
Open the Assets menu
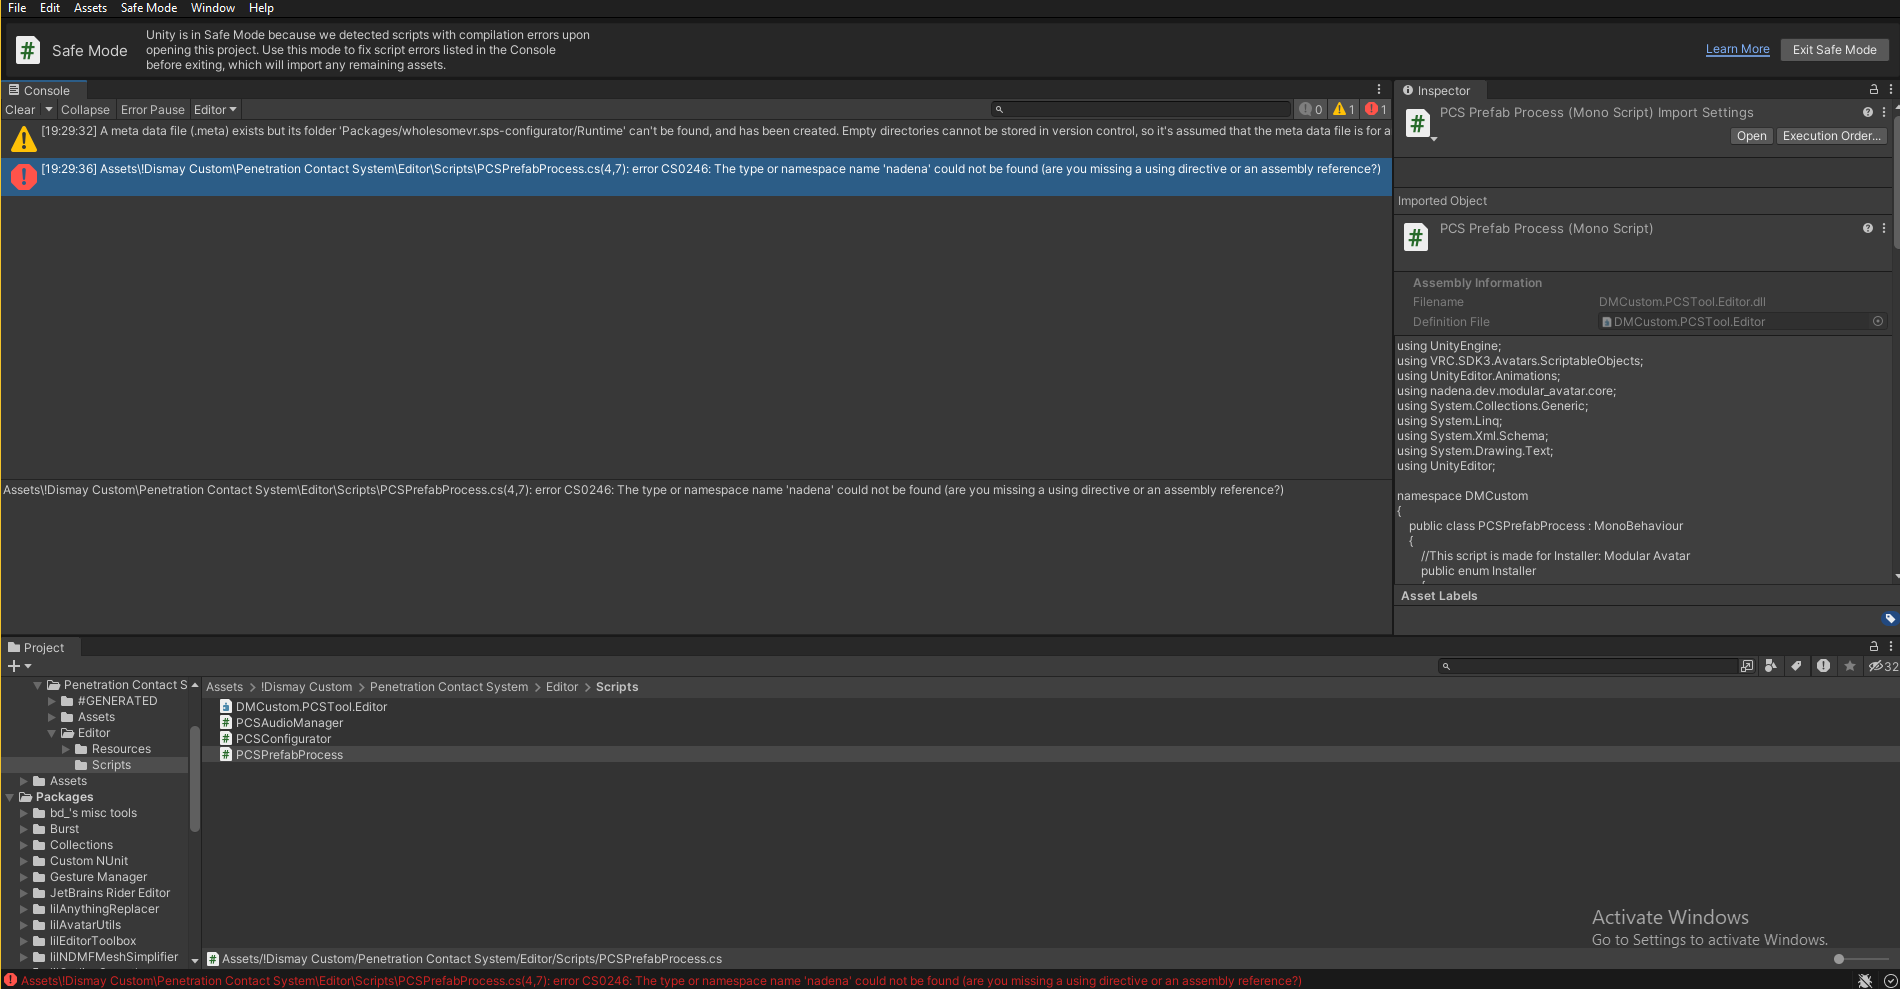pos(90,8)
